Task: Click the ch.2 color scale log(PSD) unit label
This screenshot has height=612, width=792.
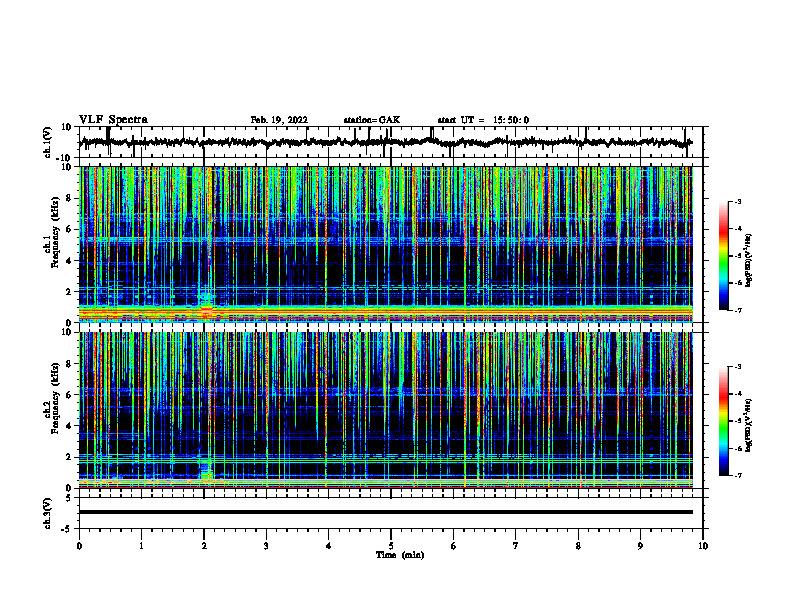Action: pyautogui.click(x=749, y=426)
